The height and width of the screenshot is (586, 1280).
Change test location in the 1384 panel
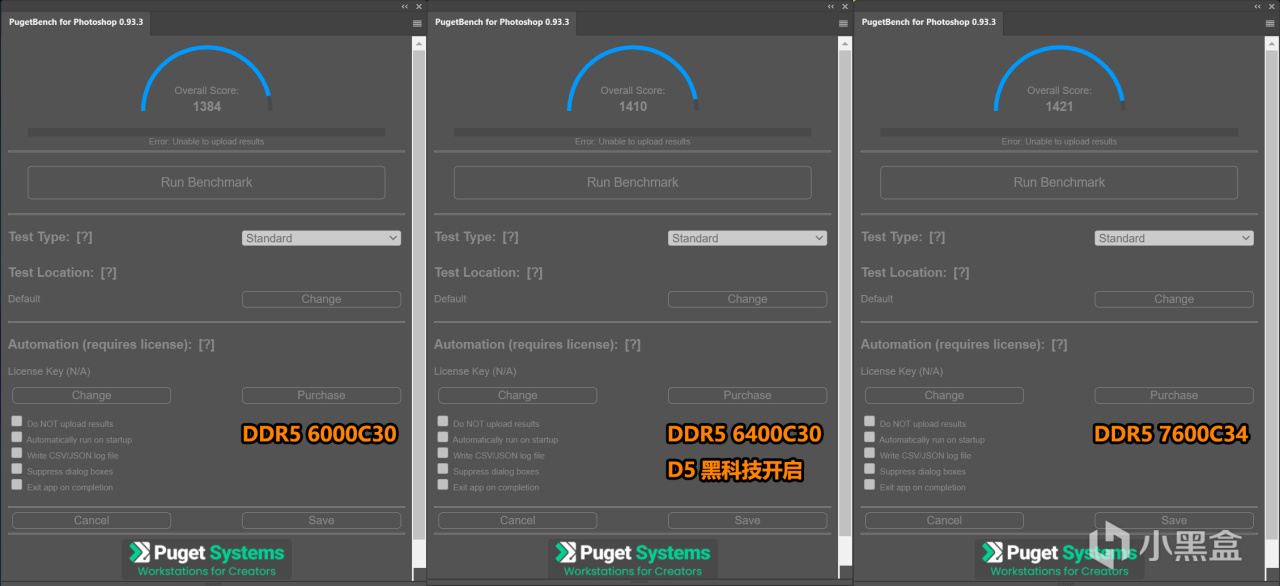321,299
